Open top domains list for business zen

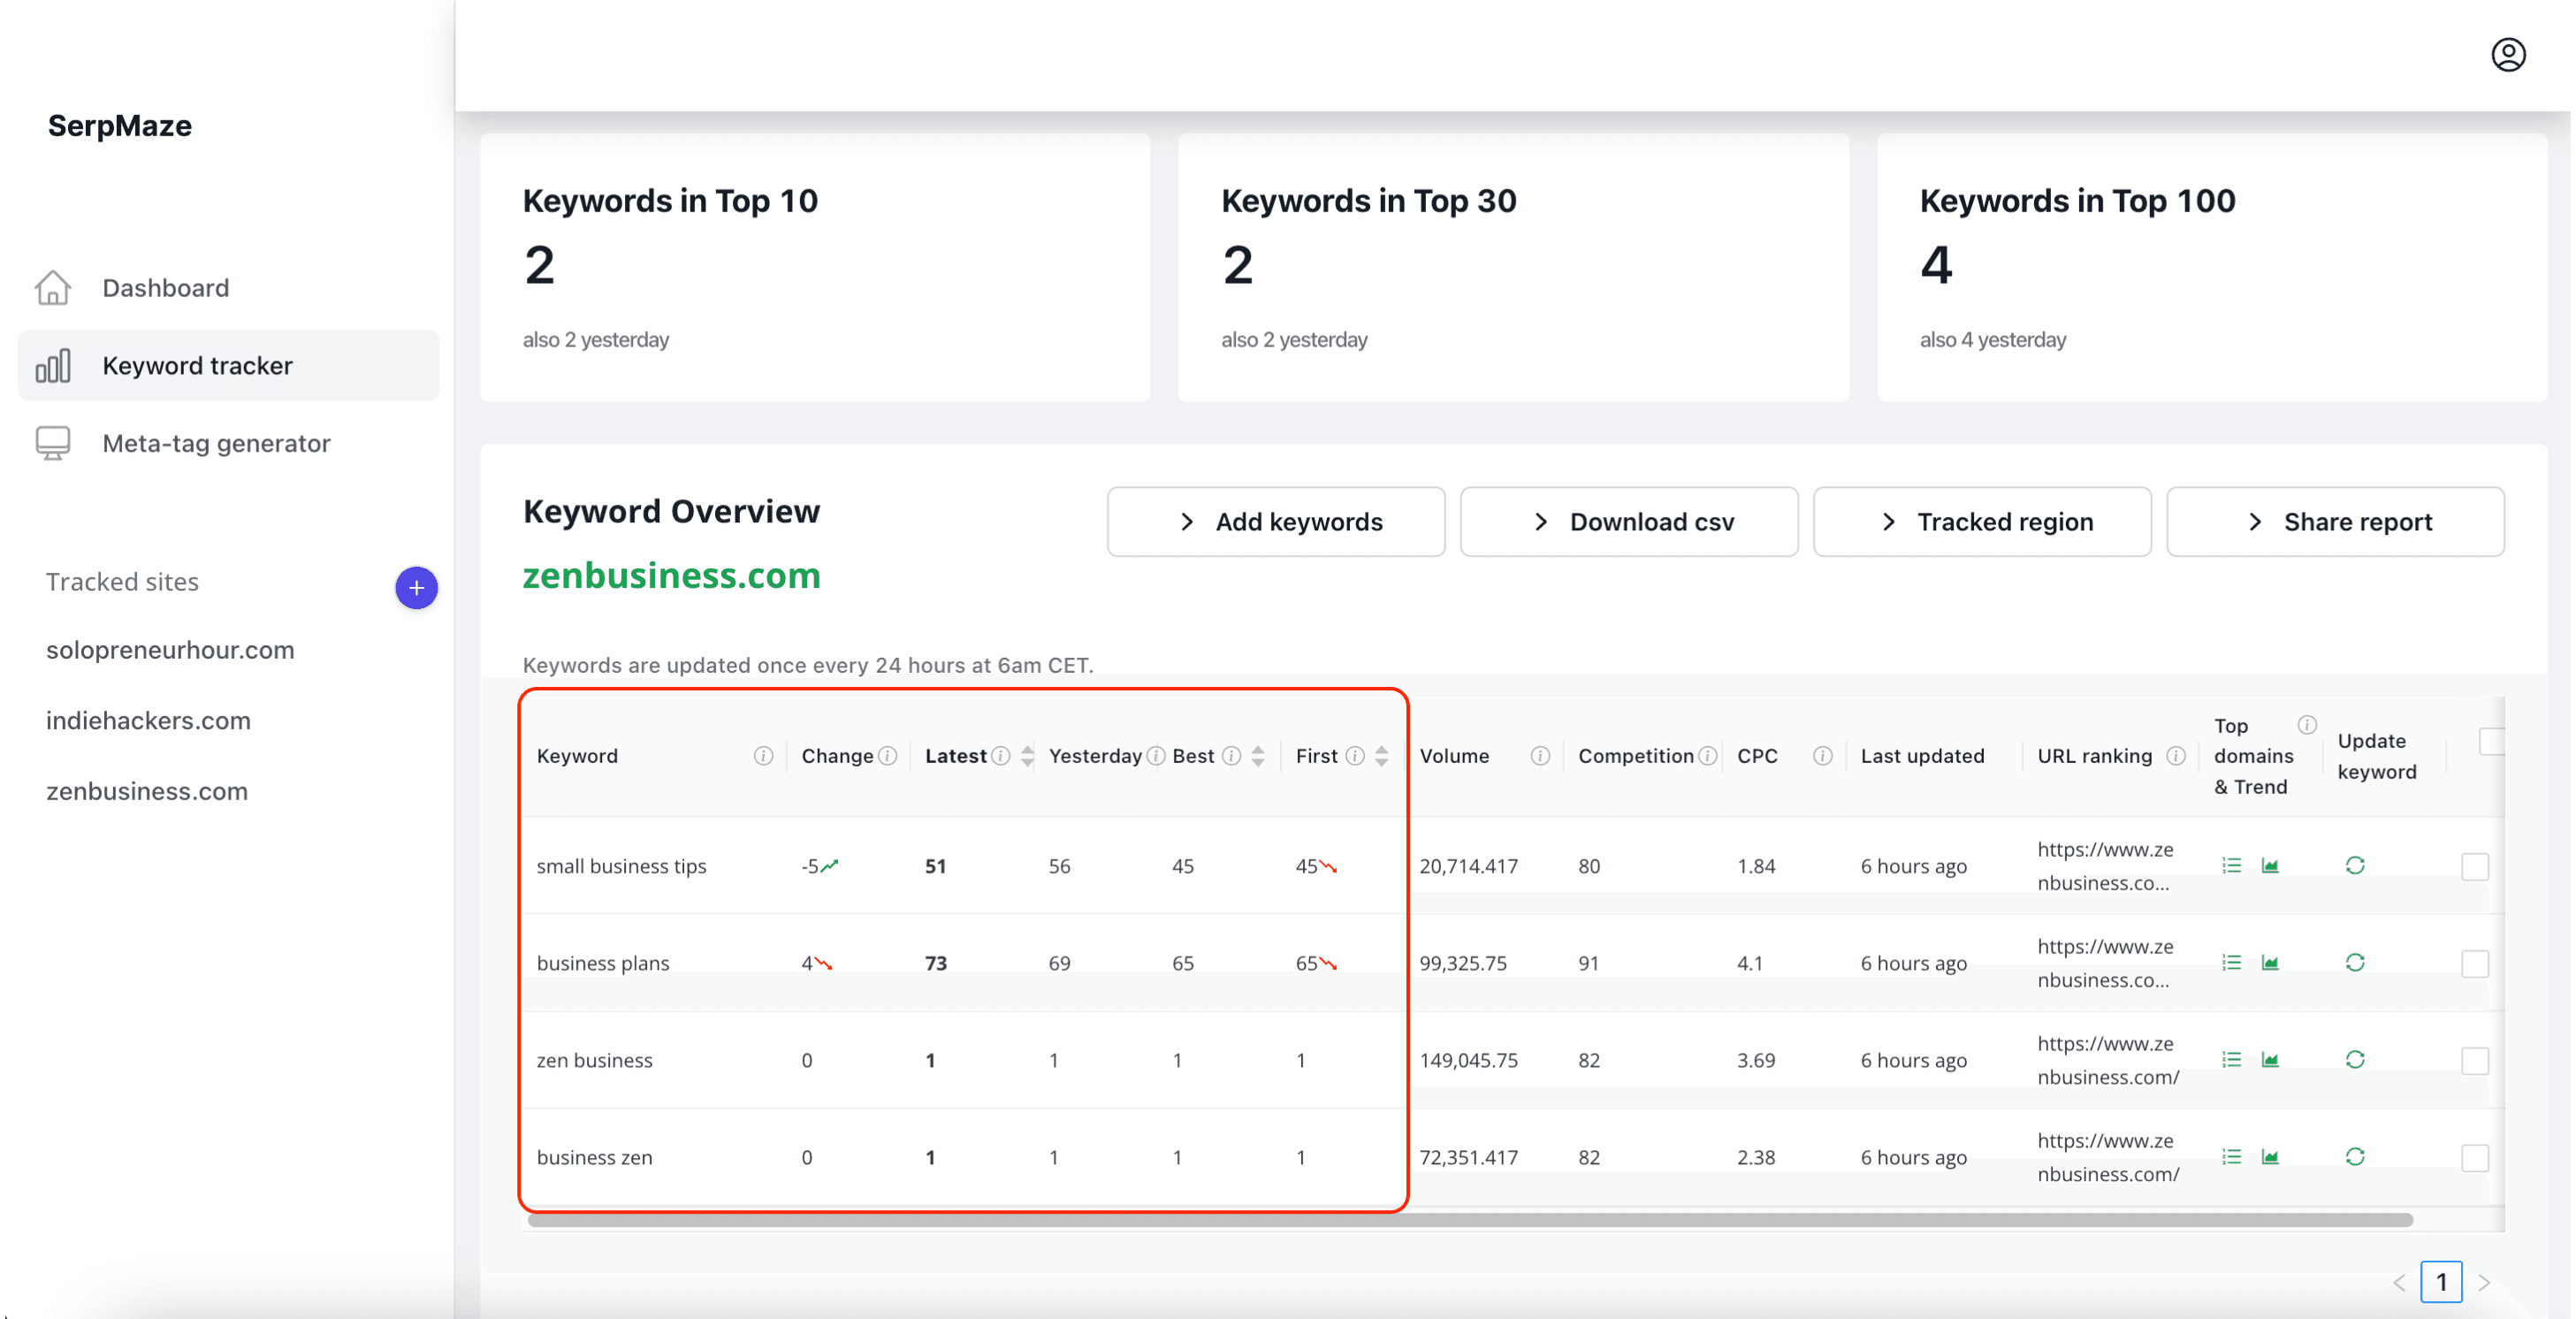pyautogui.click(x=2232, y=1157)
